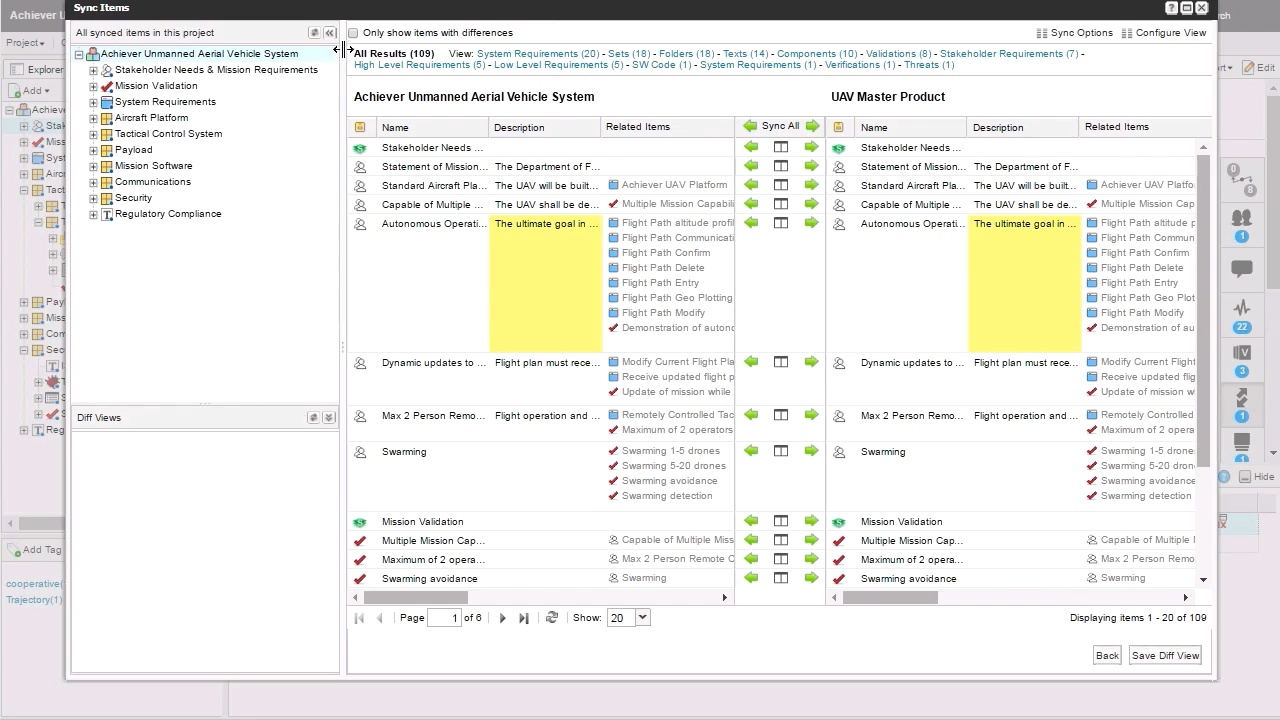1280x720 pixels.
Task: Filter view by Validations (8)
Action: click(898, 54)
